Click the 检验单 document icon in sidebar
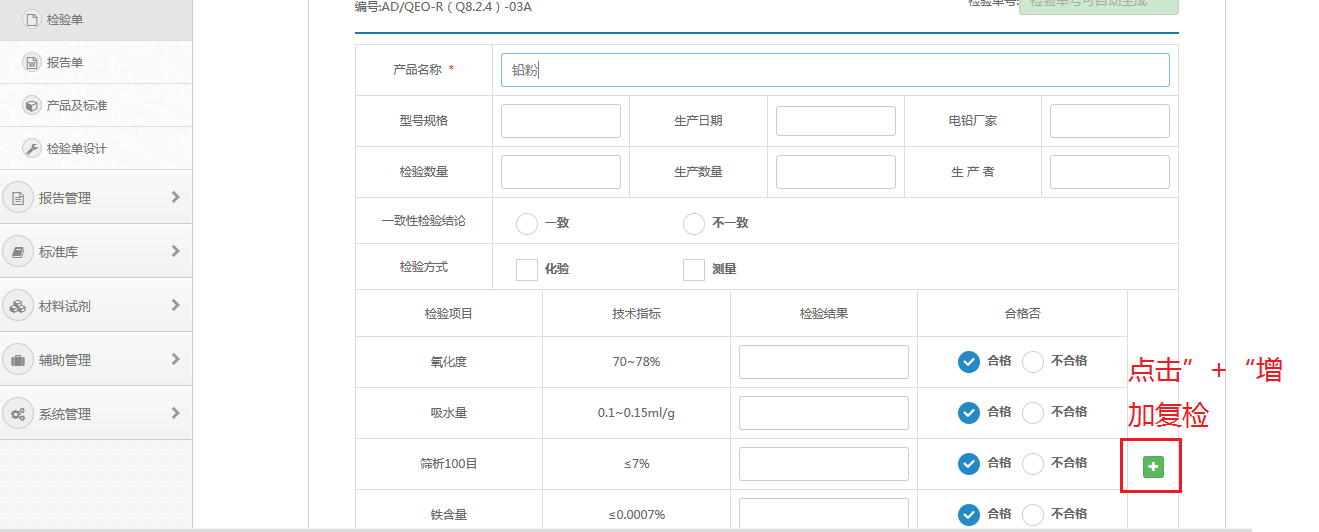Viewport: 1319px width, 532px height. coord(31,20)
